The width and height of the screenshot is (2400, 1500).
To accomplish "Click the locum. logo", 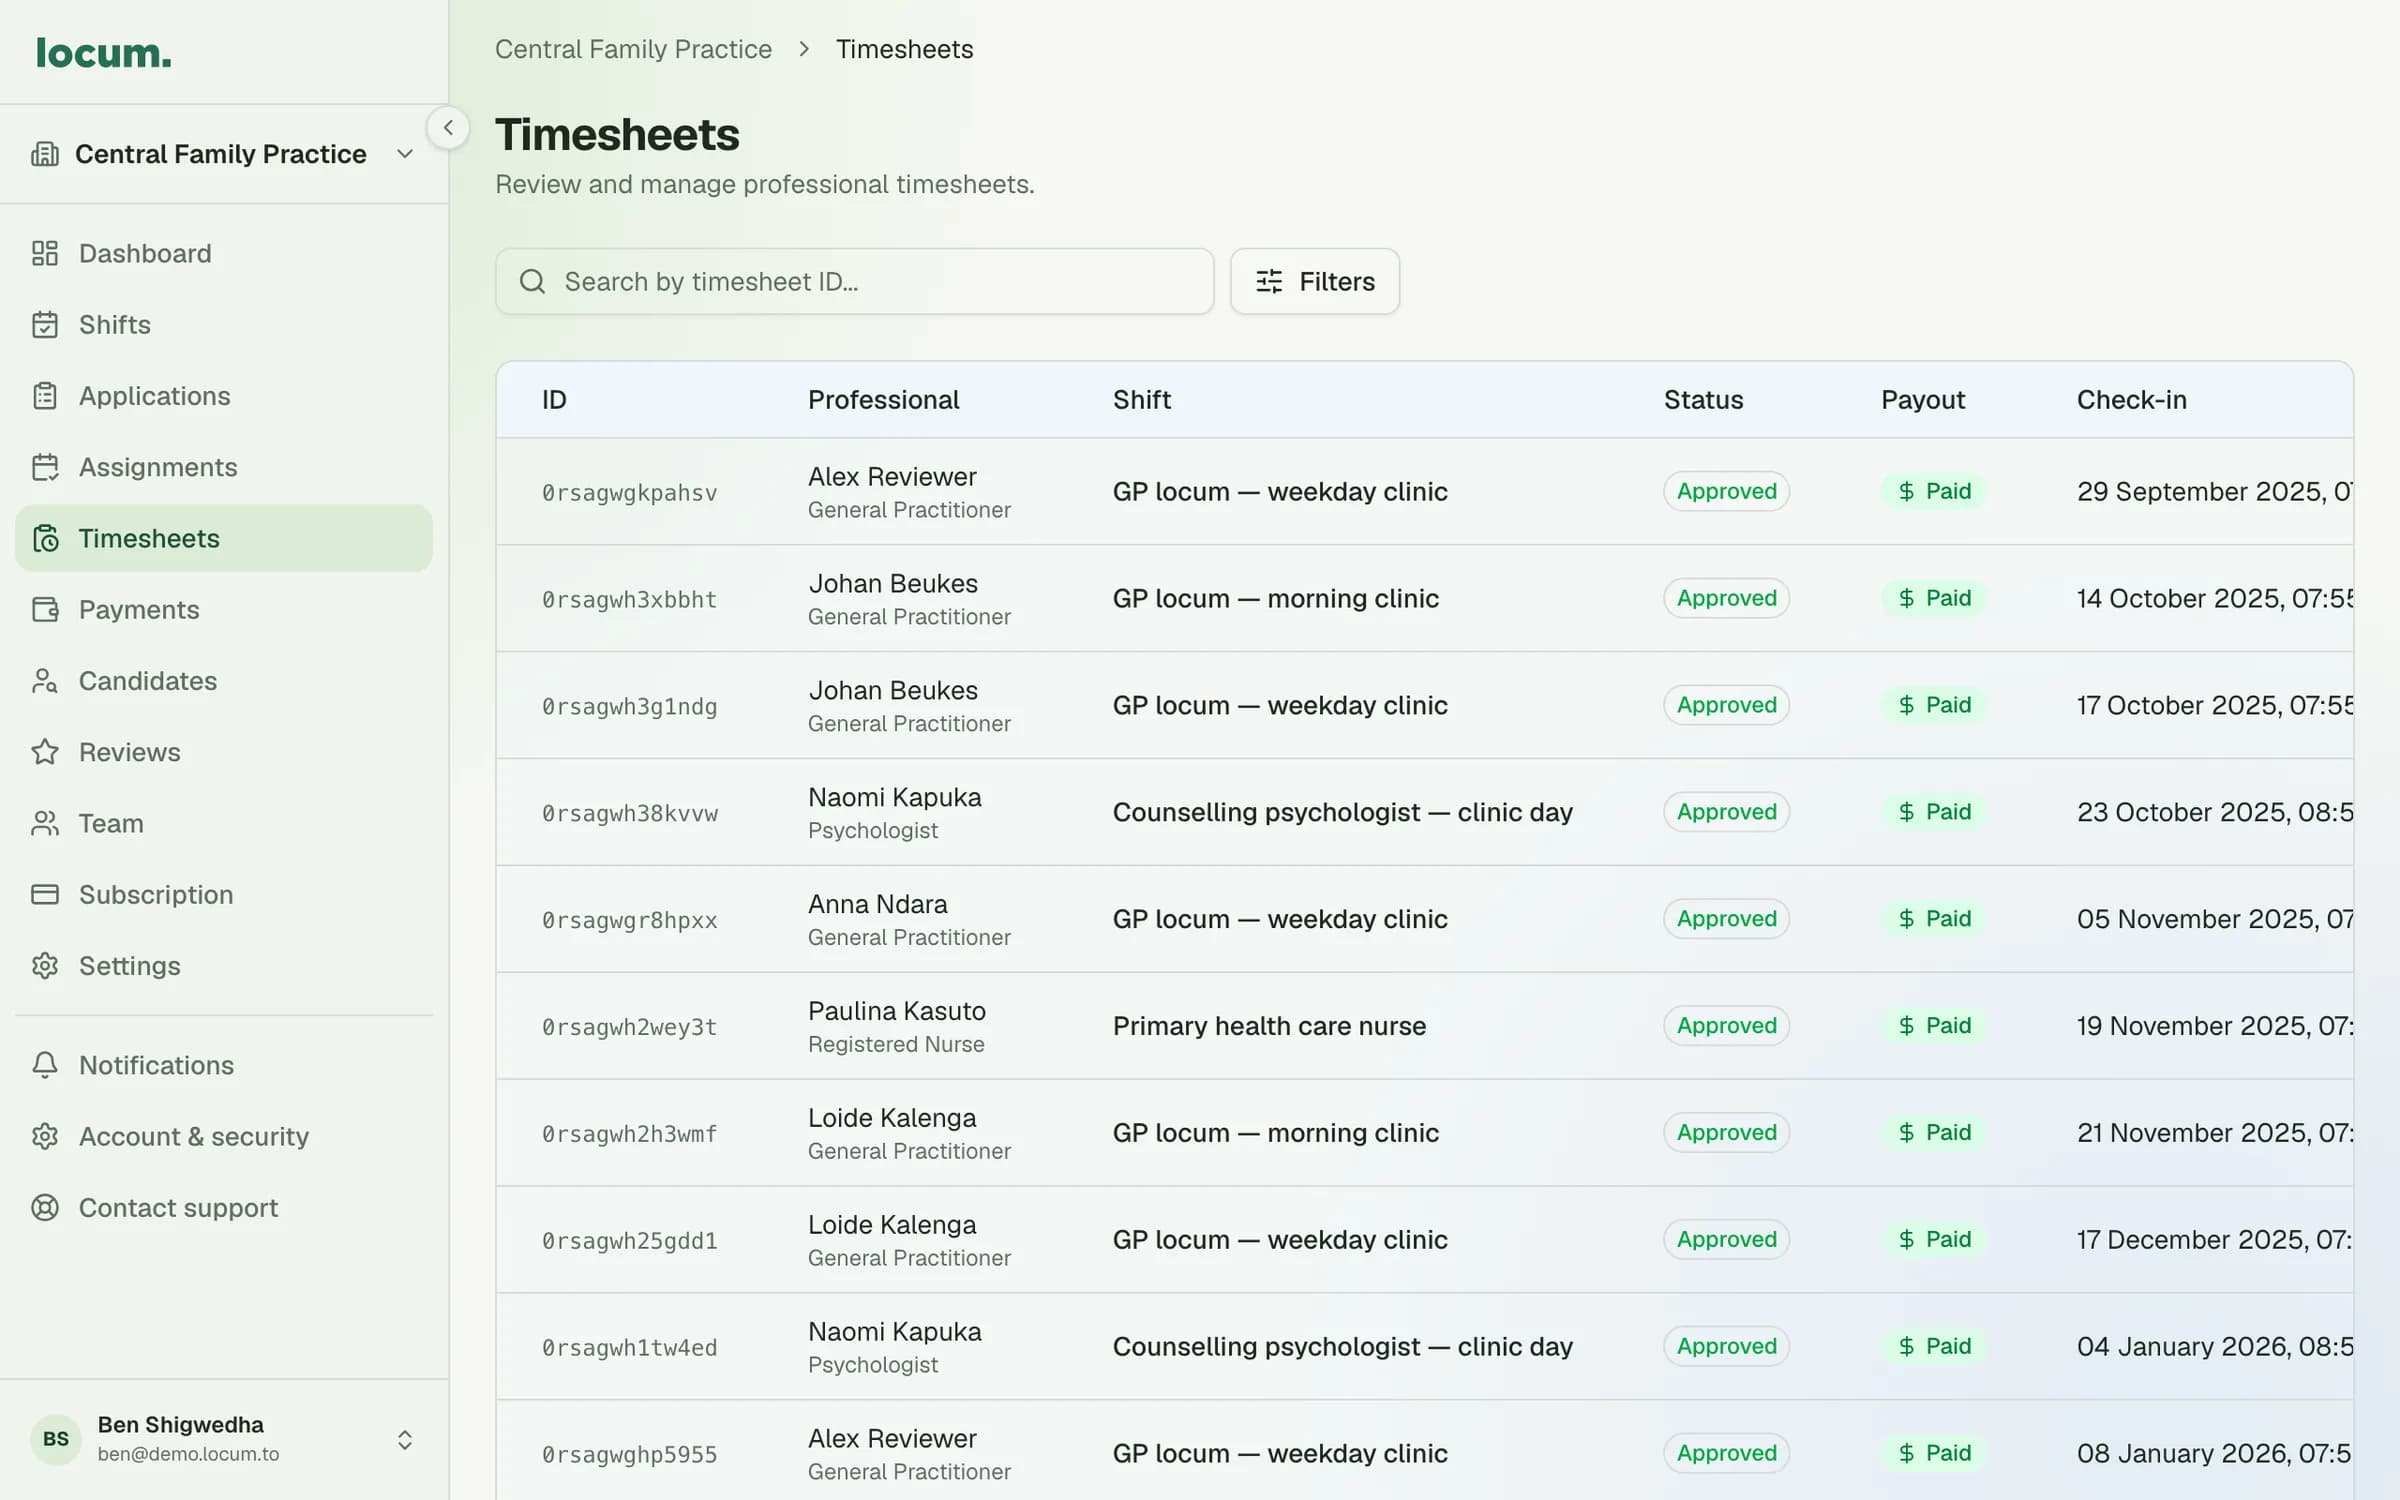I will point(103,53).
